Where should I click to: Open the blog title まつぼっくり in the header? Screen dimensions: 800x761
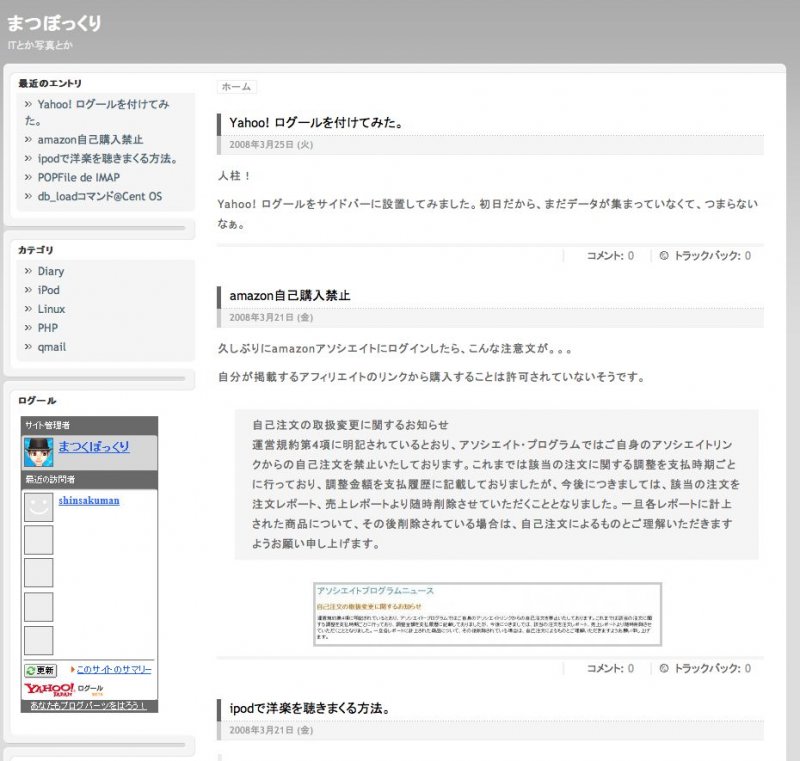54,23
